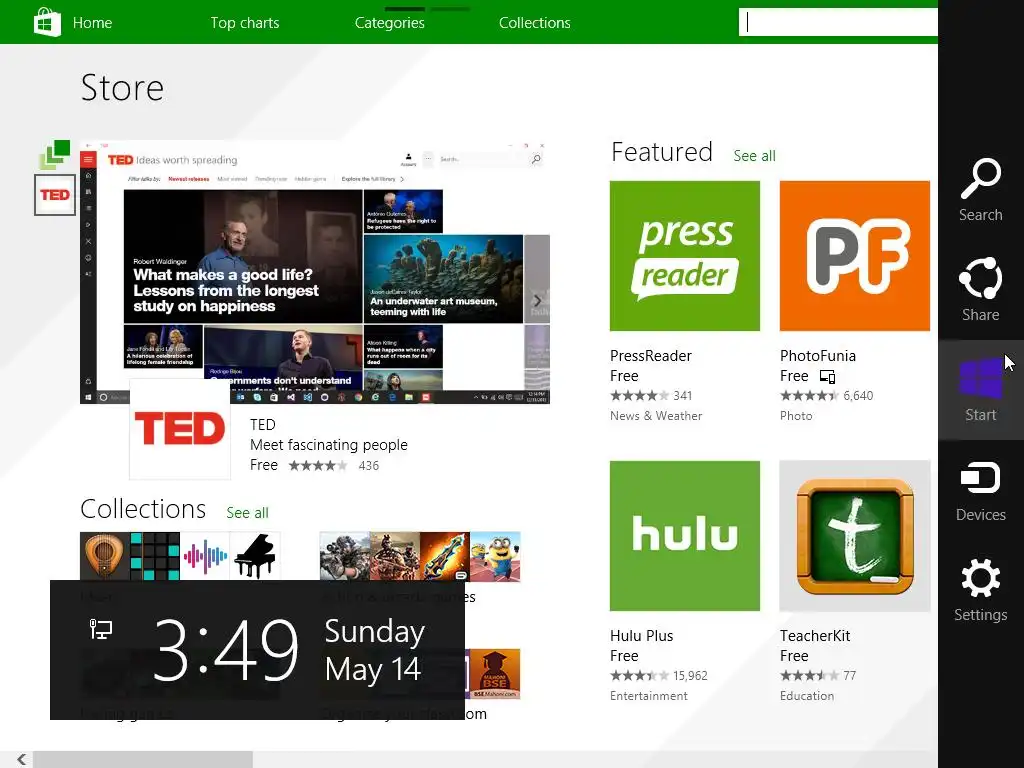Viewport: 1024px width, 768px height.
Task: Click the next arrow in TED screenshot
Action: pyautogui.click(x=537, y=300)
